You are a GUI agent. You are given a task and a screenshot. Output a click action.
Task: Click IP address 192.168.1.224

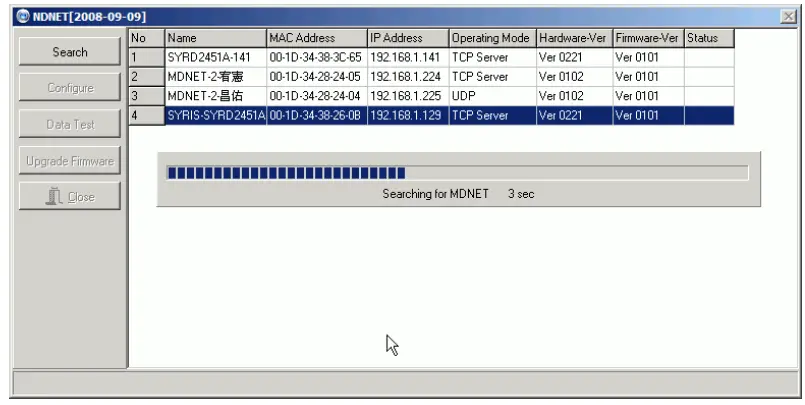[408, 77]
